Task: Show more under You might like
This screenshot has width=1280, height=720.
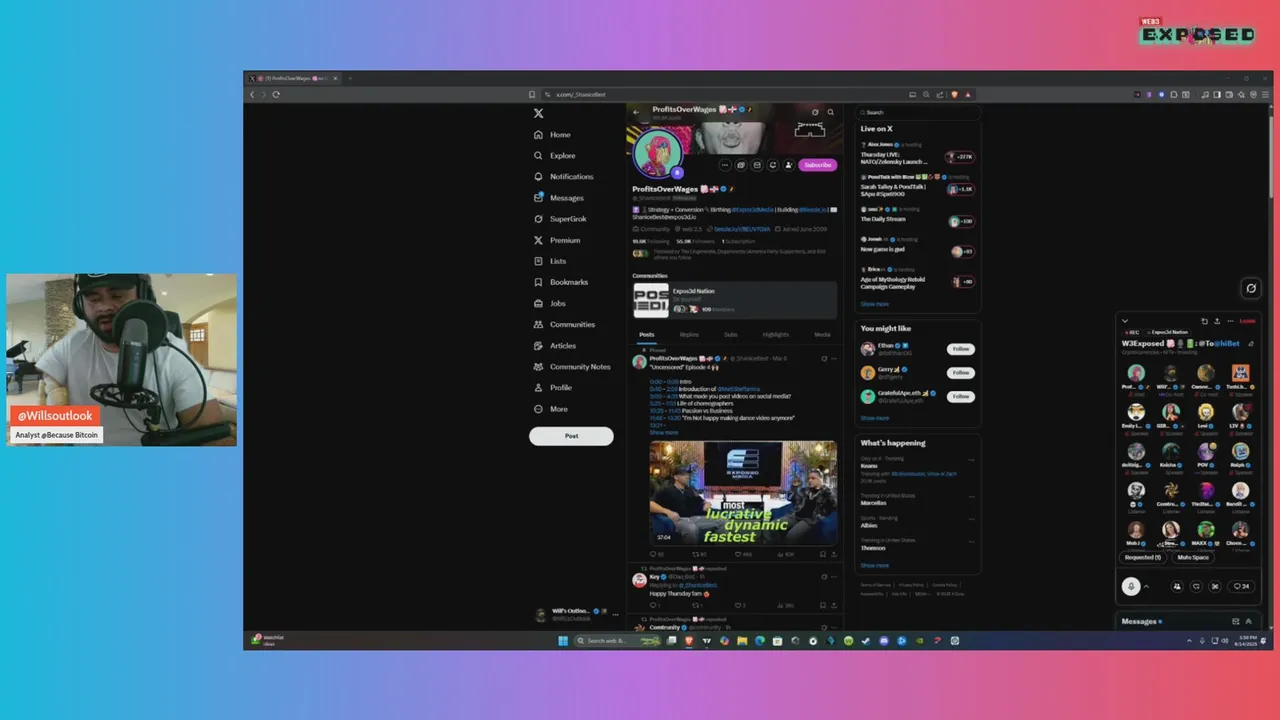Action: pyautogui.click(x=874, y=418)
